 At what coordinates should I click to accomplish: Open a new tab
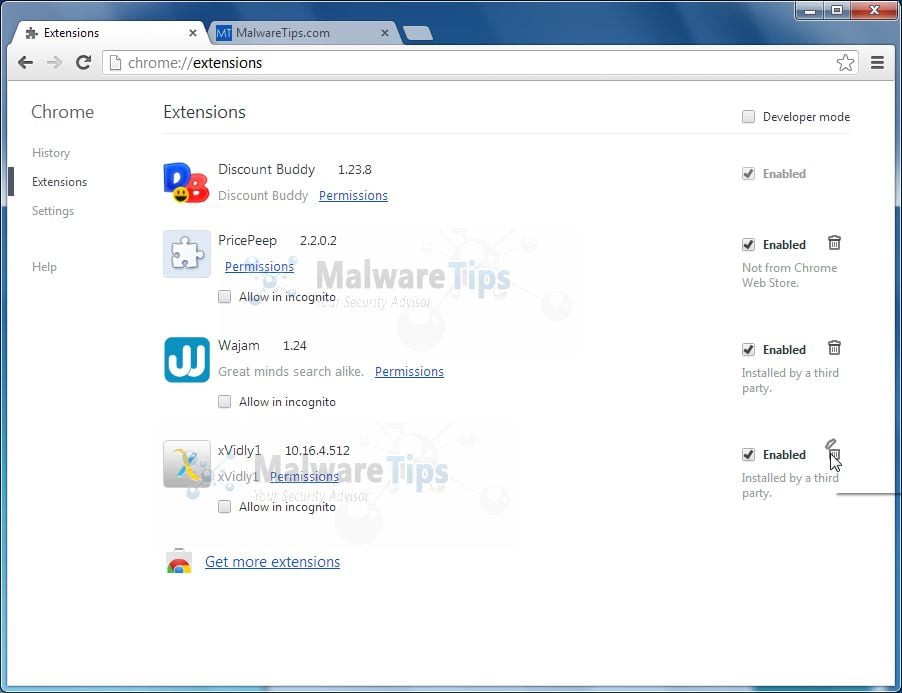coord(418,33)
